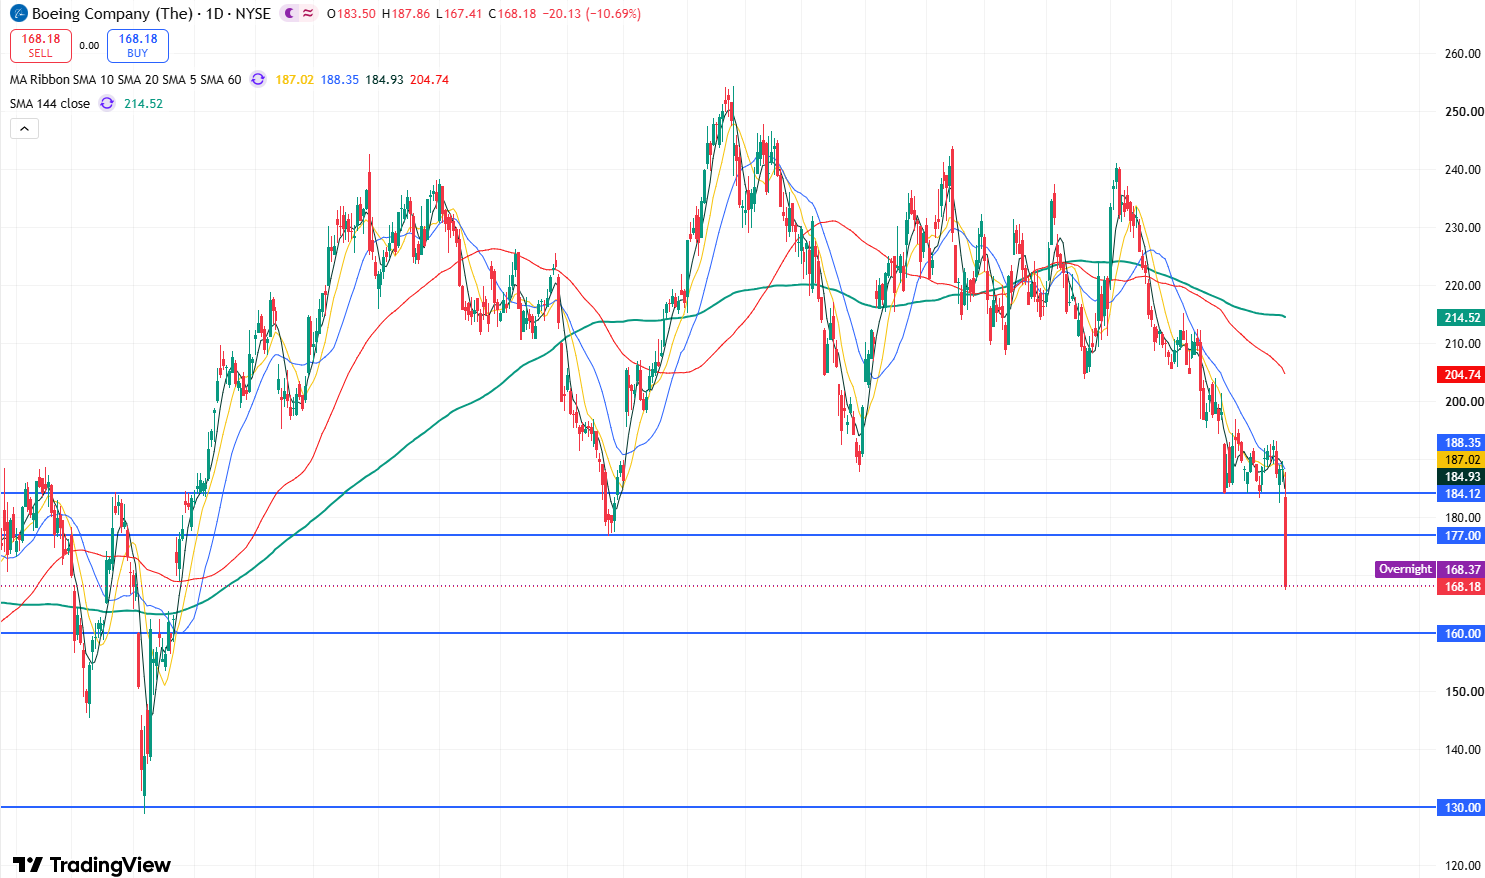This screenshot has height=878, width=1485.
Task: Click the purple Overnight label
Action: tap(1405, 570)
